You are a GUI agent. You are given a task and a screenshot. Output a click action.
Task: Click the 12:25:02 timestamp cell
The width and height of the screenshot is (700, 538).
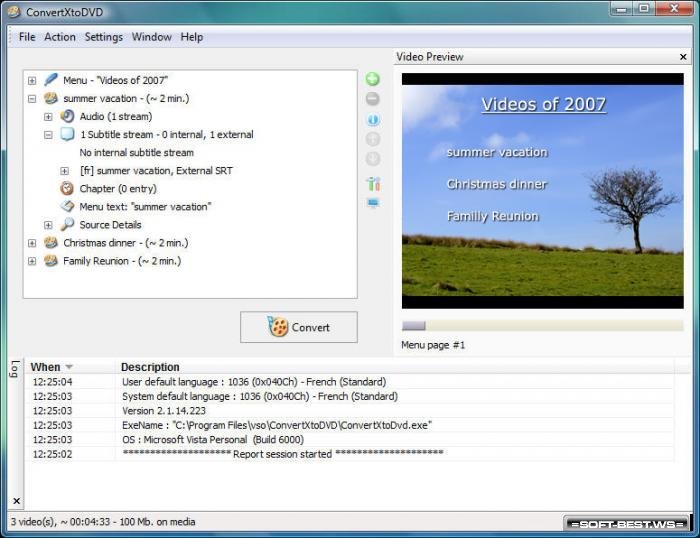(52, 454)
